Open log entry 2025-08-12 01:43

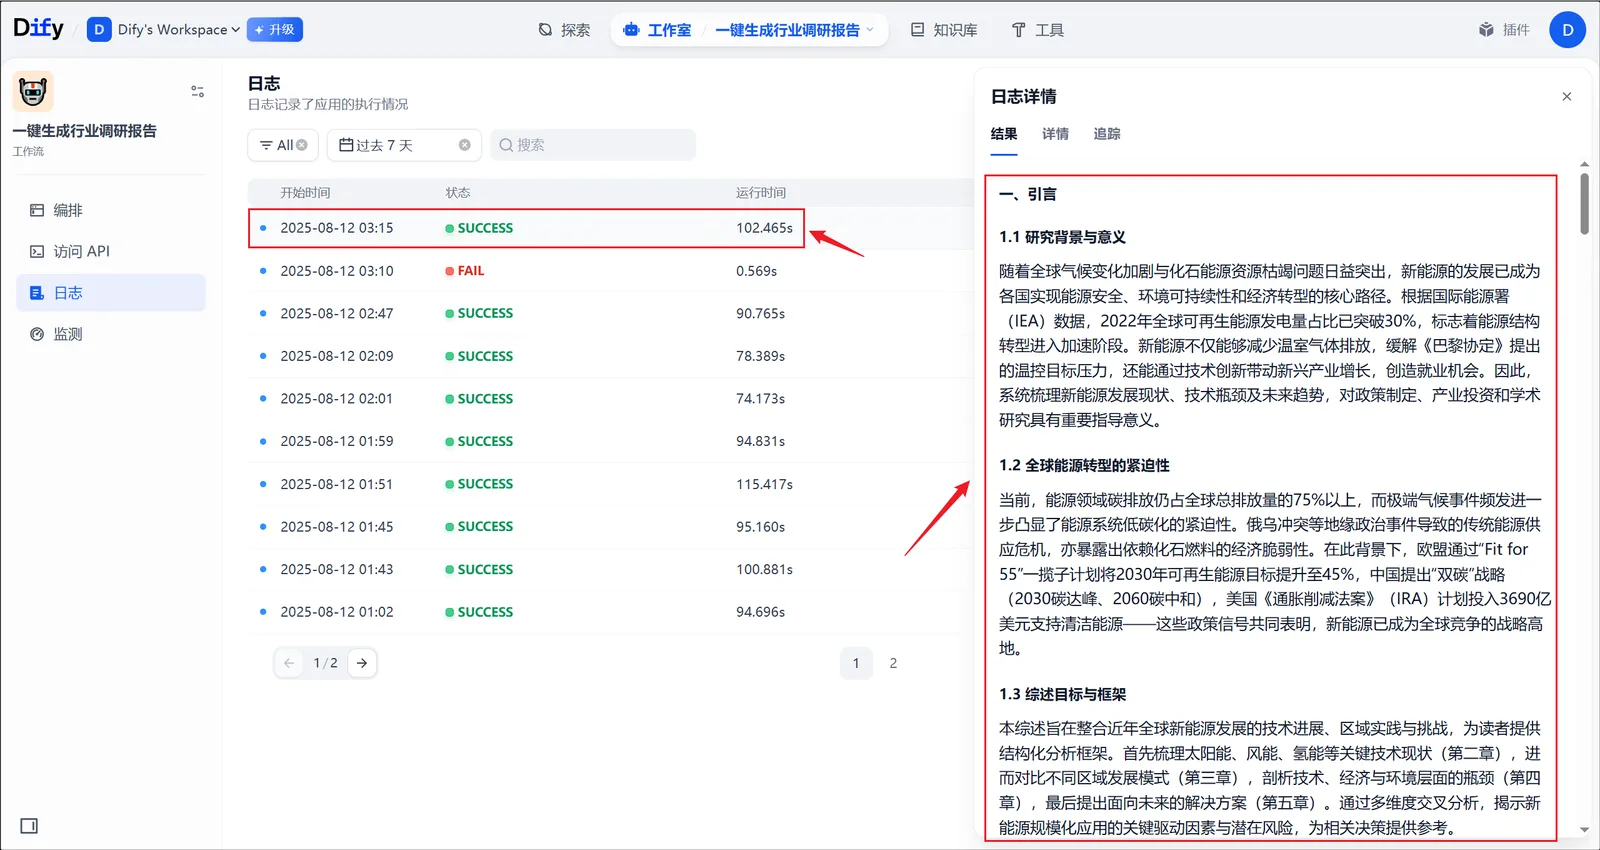pos(611,569)
